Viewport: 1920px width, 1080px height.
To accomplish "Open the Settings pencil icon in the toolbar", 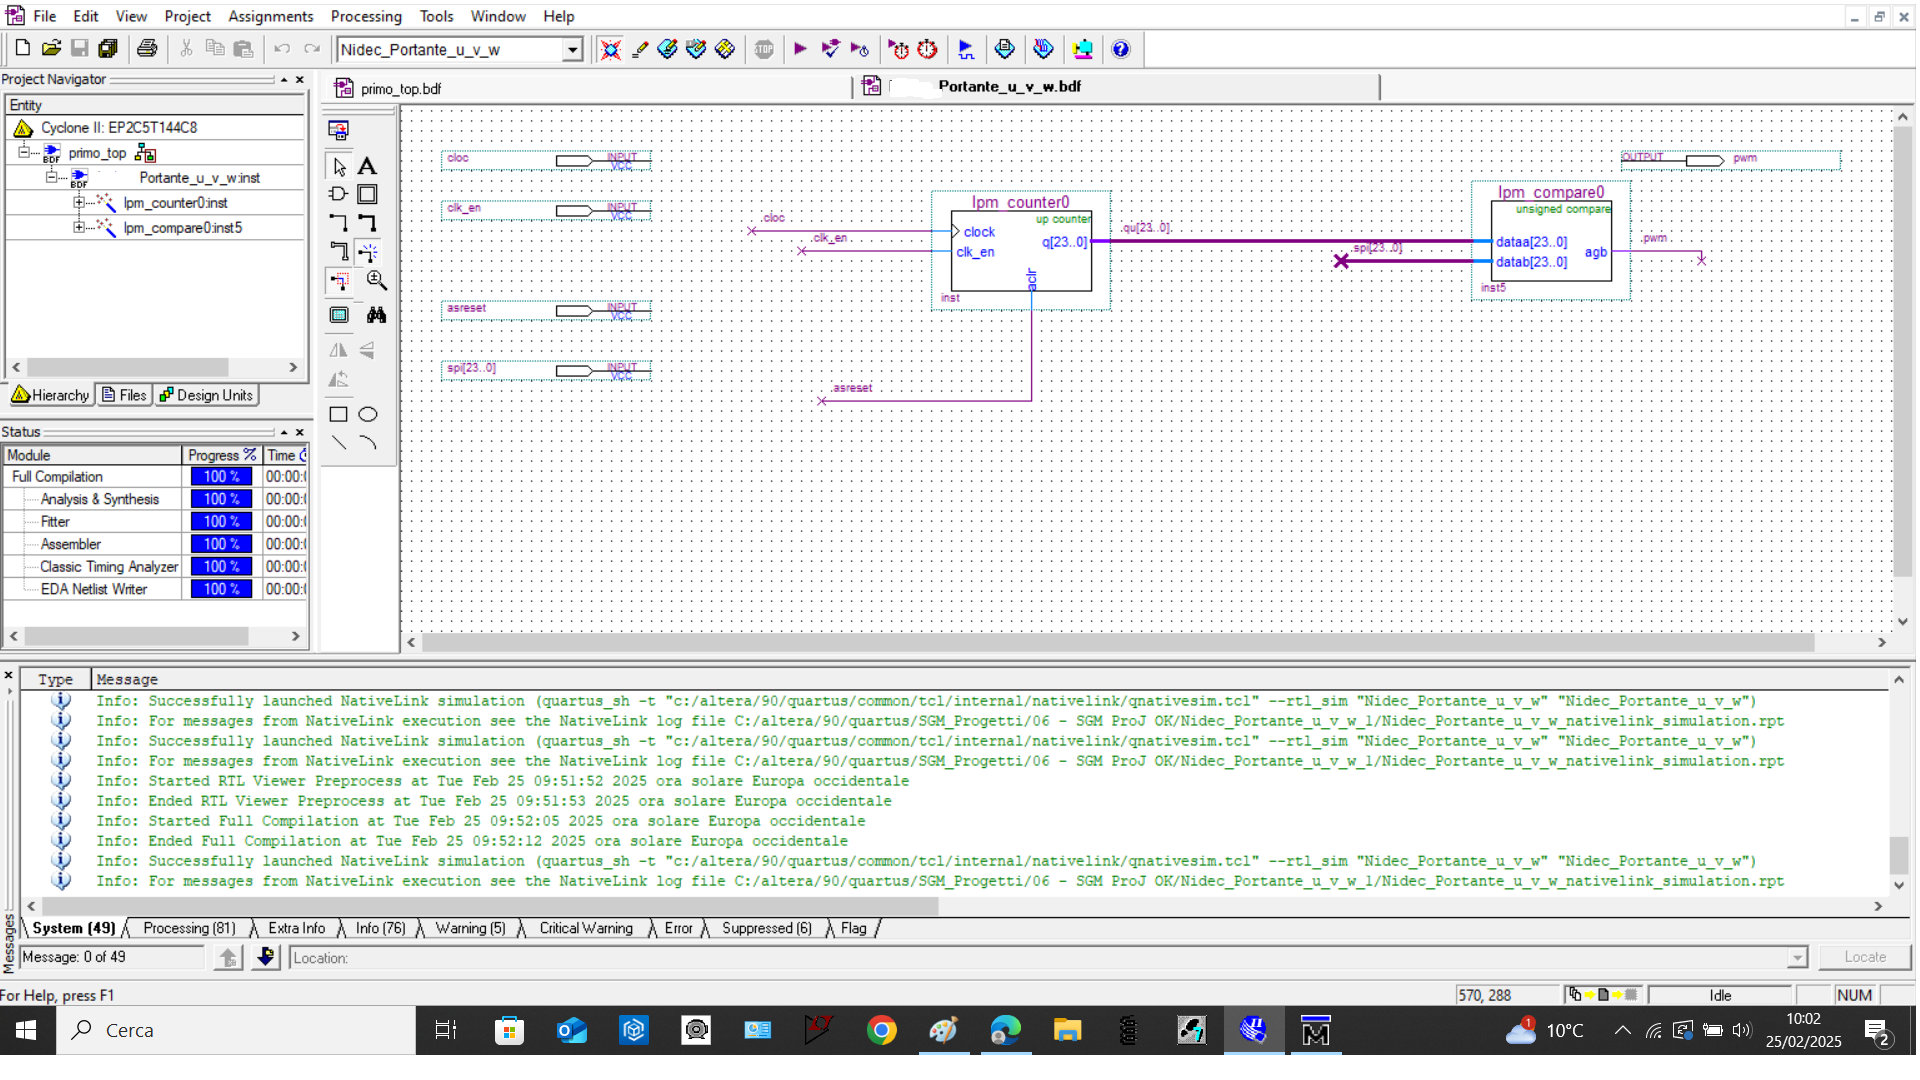I will (640, 49).
